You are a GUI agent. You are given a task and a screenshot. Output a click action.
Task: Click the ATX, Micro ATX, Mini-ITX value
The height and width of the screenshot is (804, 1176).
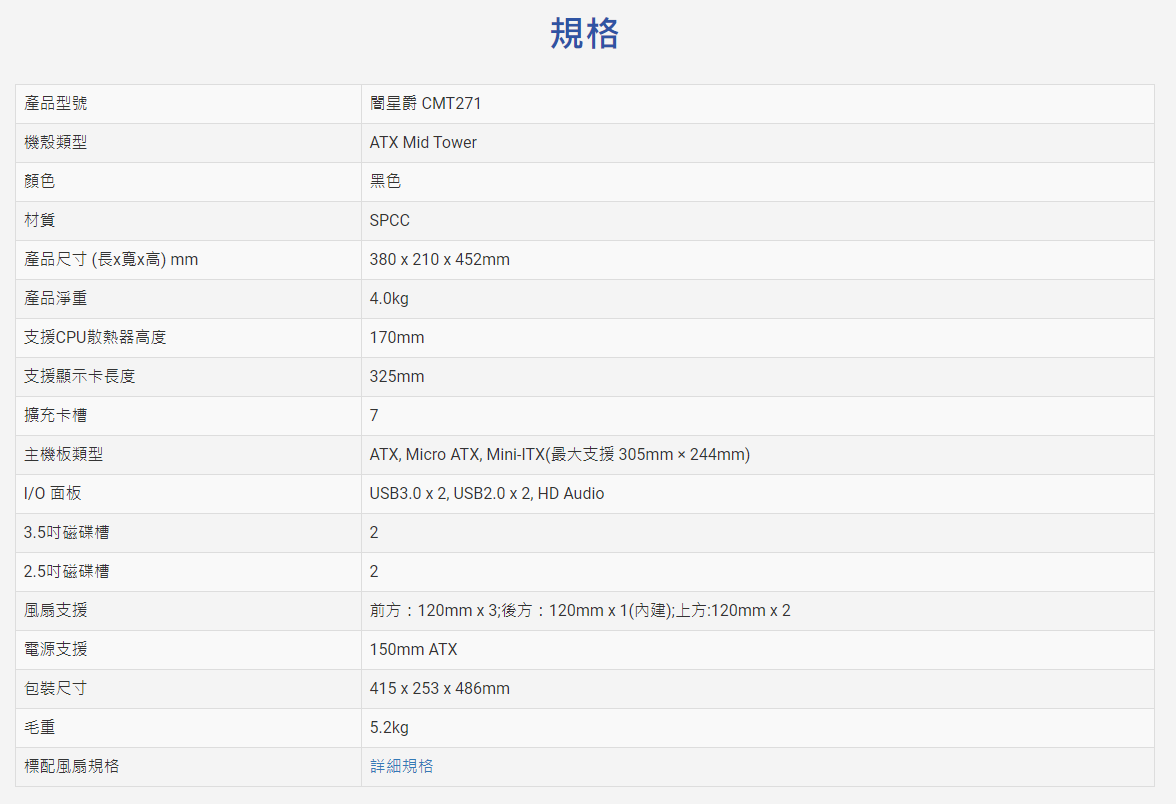pyautogui.click(x=560, y=454)
